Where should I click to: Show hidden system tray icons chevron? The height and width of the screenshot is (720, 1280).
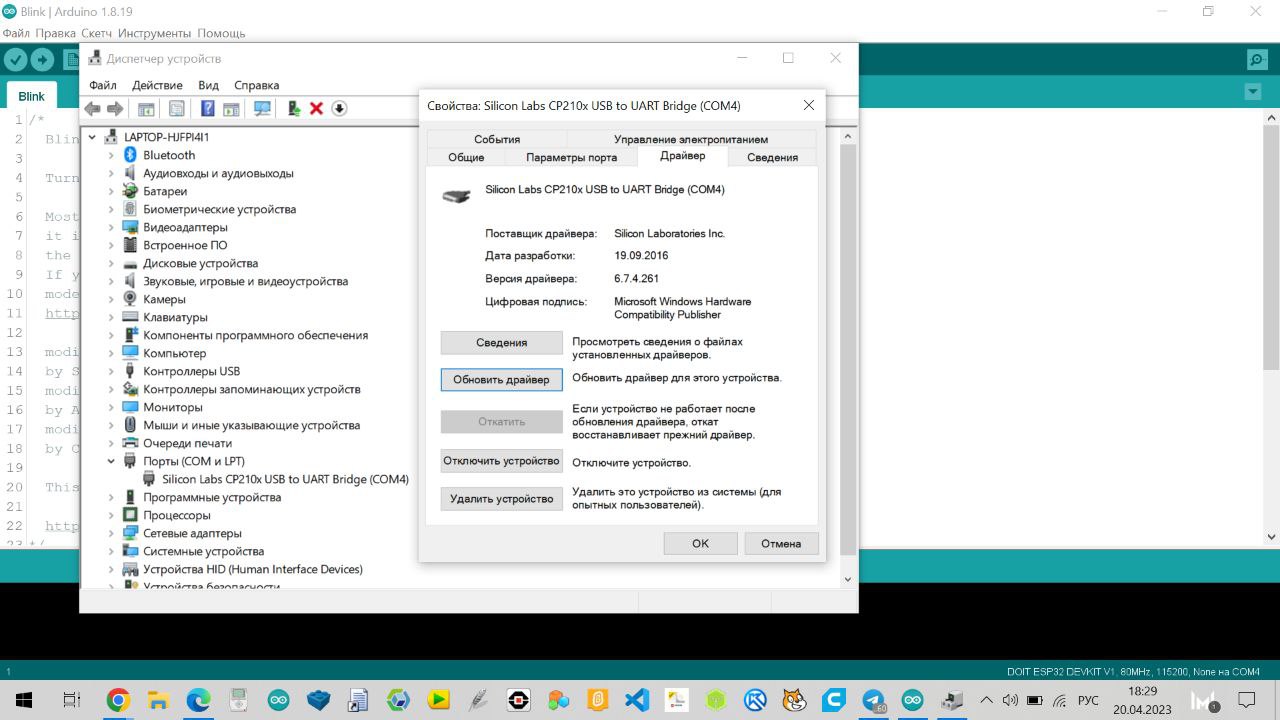click(986, 700)
